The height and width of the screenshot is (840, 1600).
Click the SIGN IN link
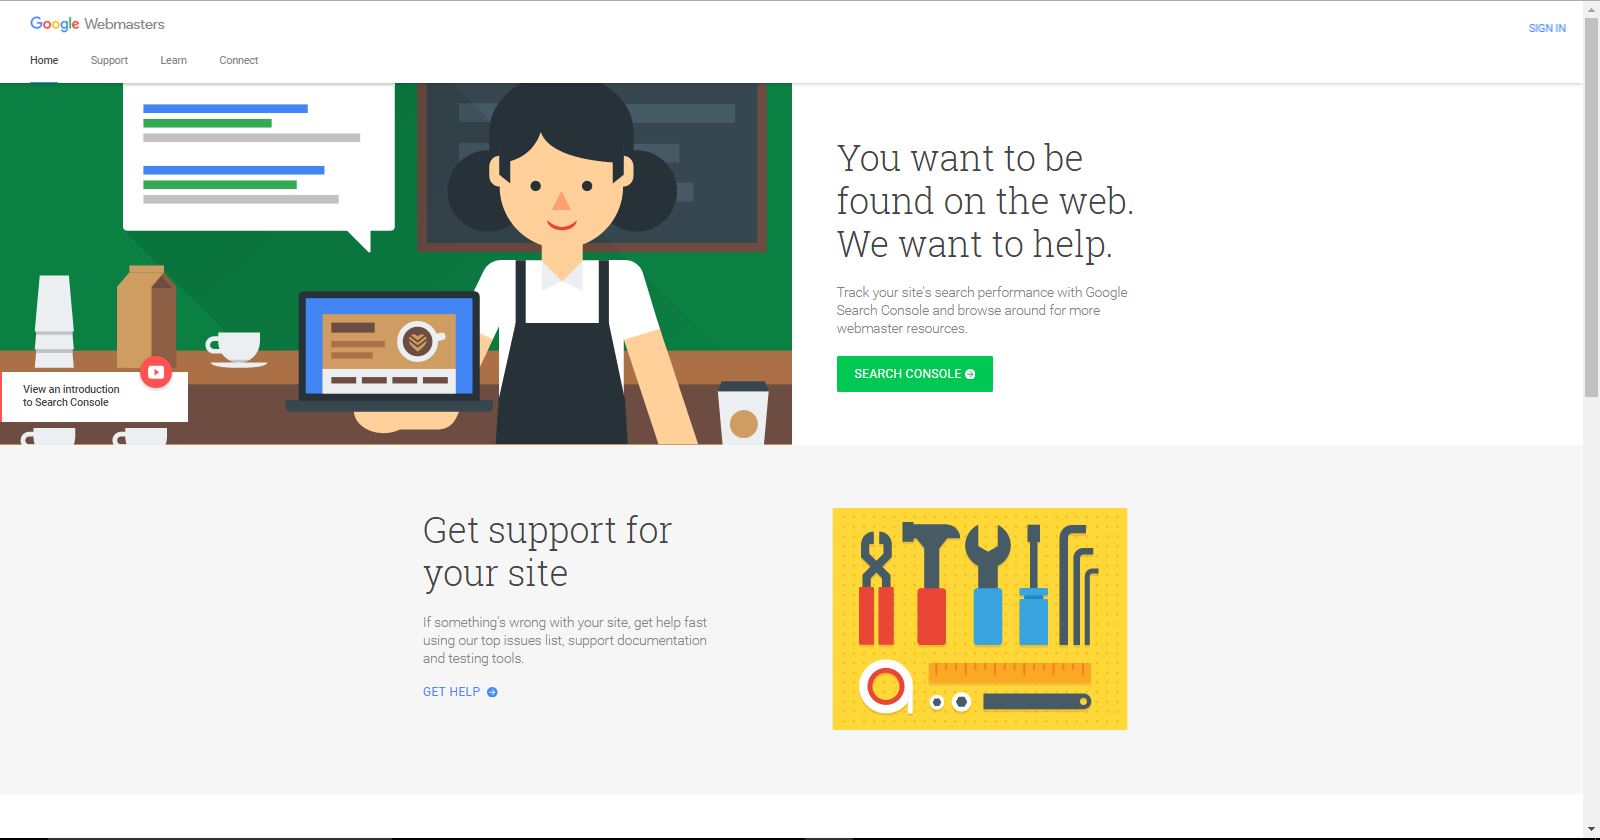(x=1547, y=28)
